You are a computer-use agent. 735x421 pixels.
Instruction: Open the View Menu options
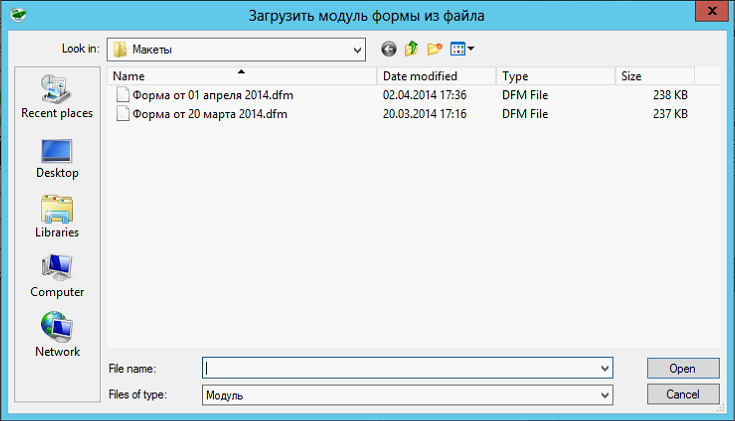coord(462,48)
